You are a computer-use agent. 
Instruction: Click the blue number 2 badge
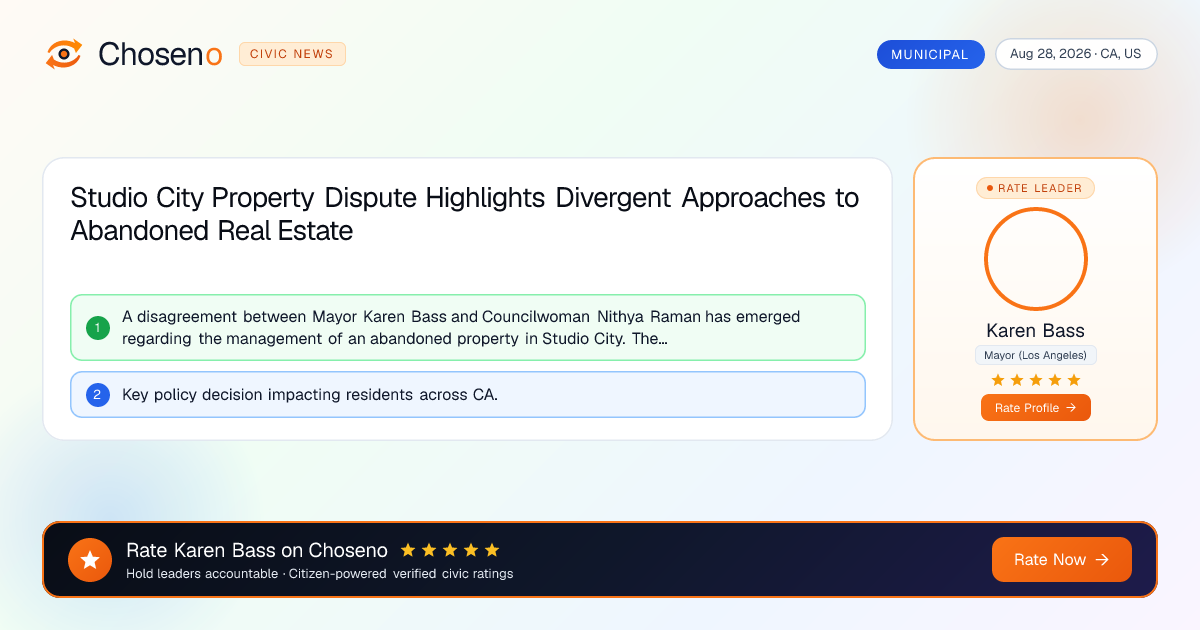click(x=98, y=394)
